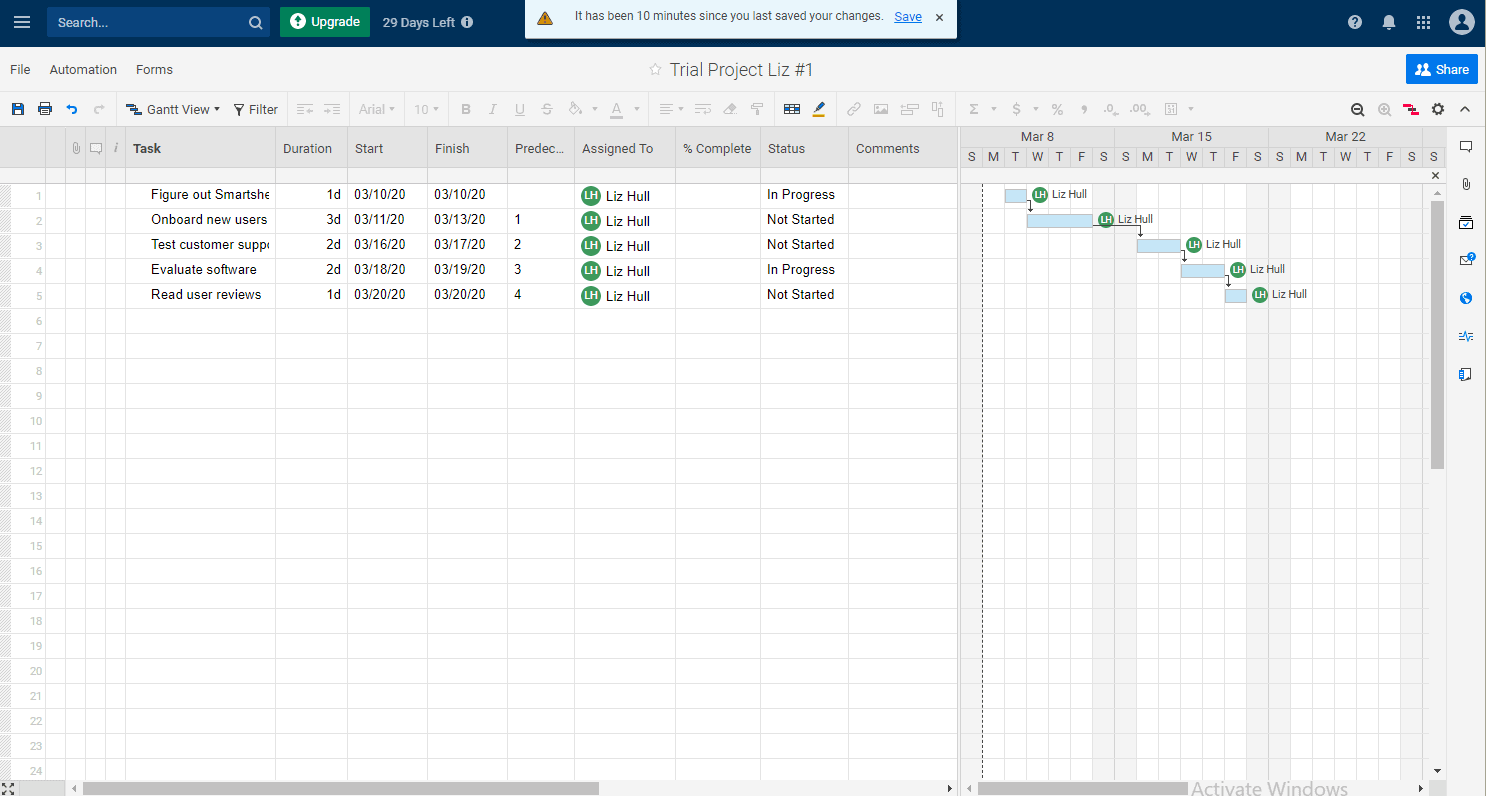
Task: Click the Gantt bar for Onboard new users
Action: coord(1060,220)
